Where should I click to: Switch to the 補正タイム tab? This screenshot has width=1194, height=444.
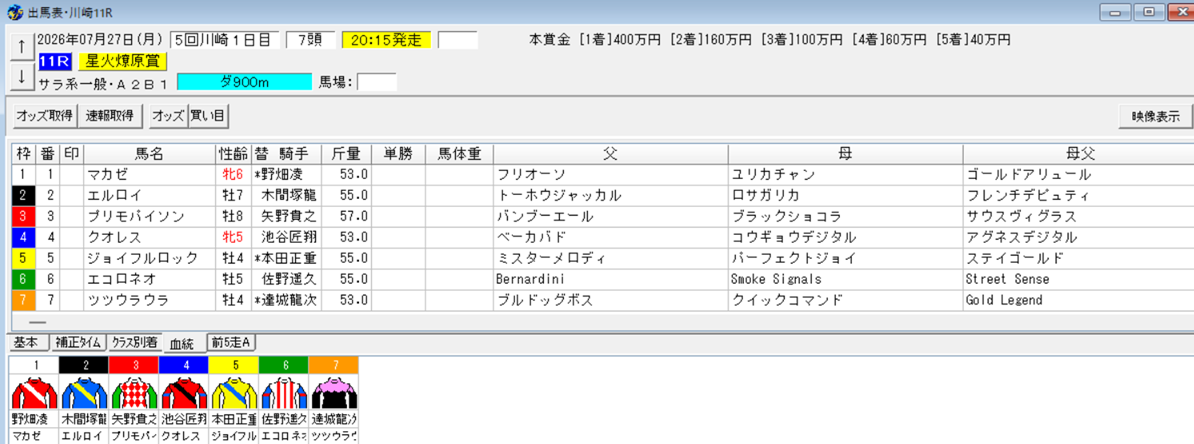pyautogui.click(x=78, y=343)
